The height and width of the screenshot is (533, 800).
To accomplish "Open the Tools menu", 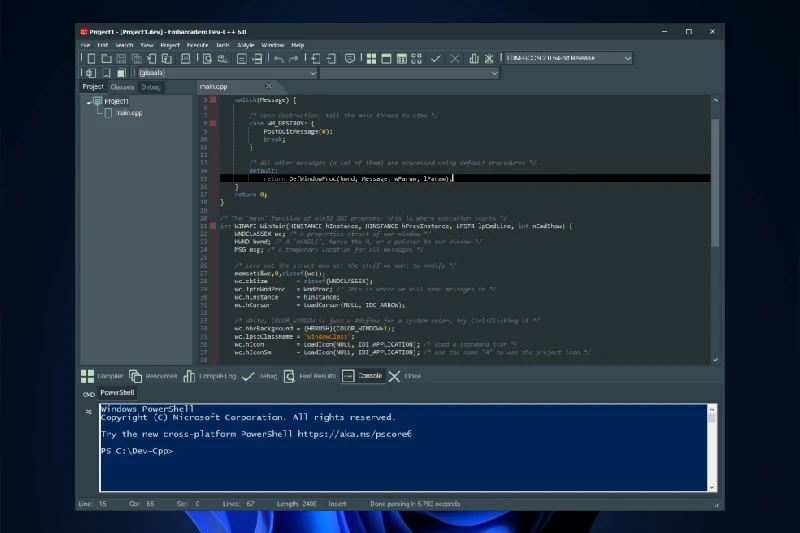I will click(223, 45).
